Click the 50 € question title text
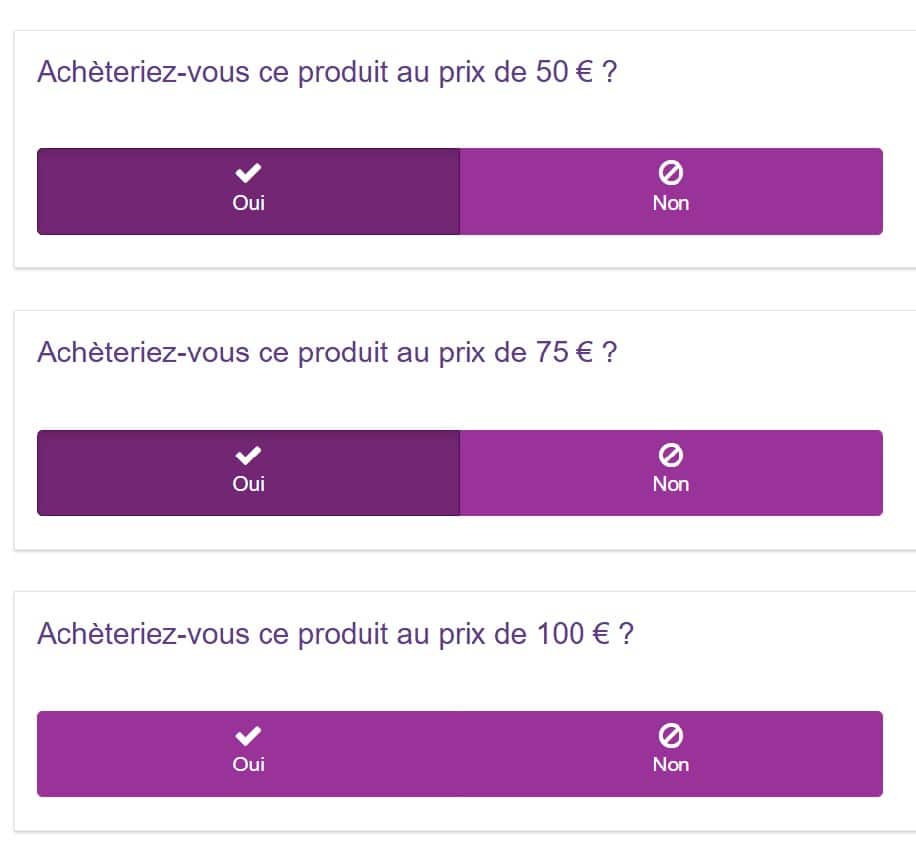Image resolution: width=916 pixels, height=862 pixels. coord(326,73)
